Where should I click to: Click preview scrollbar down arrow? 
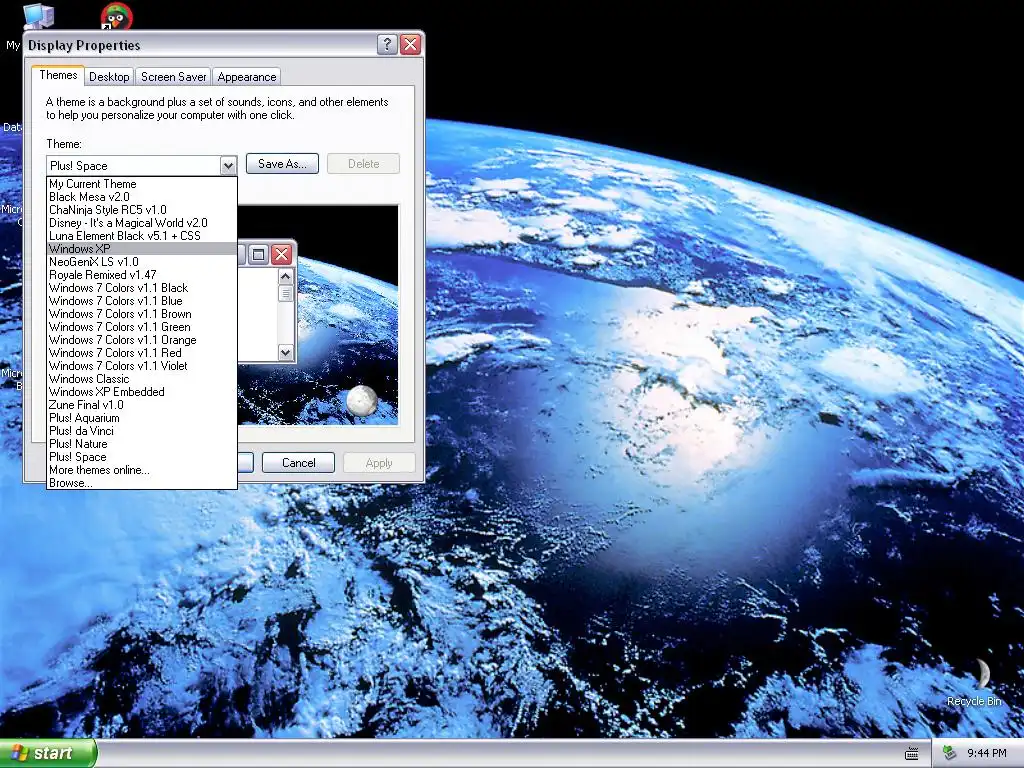tap(285, 353)
